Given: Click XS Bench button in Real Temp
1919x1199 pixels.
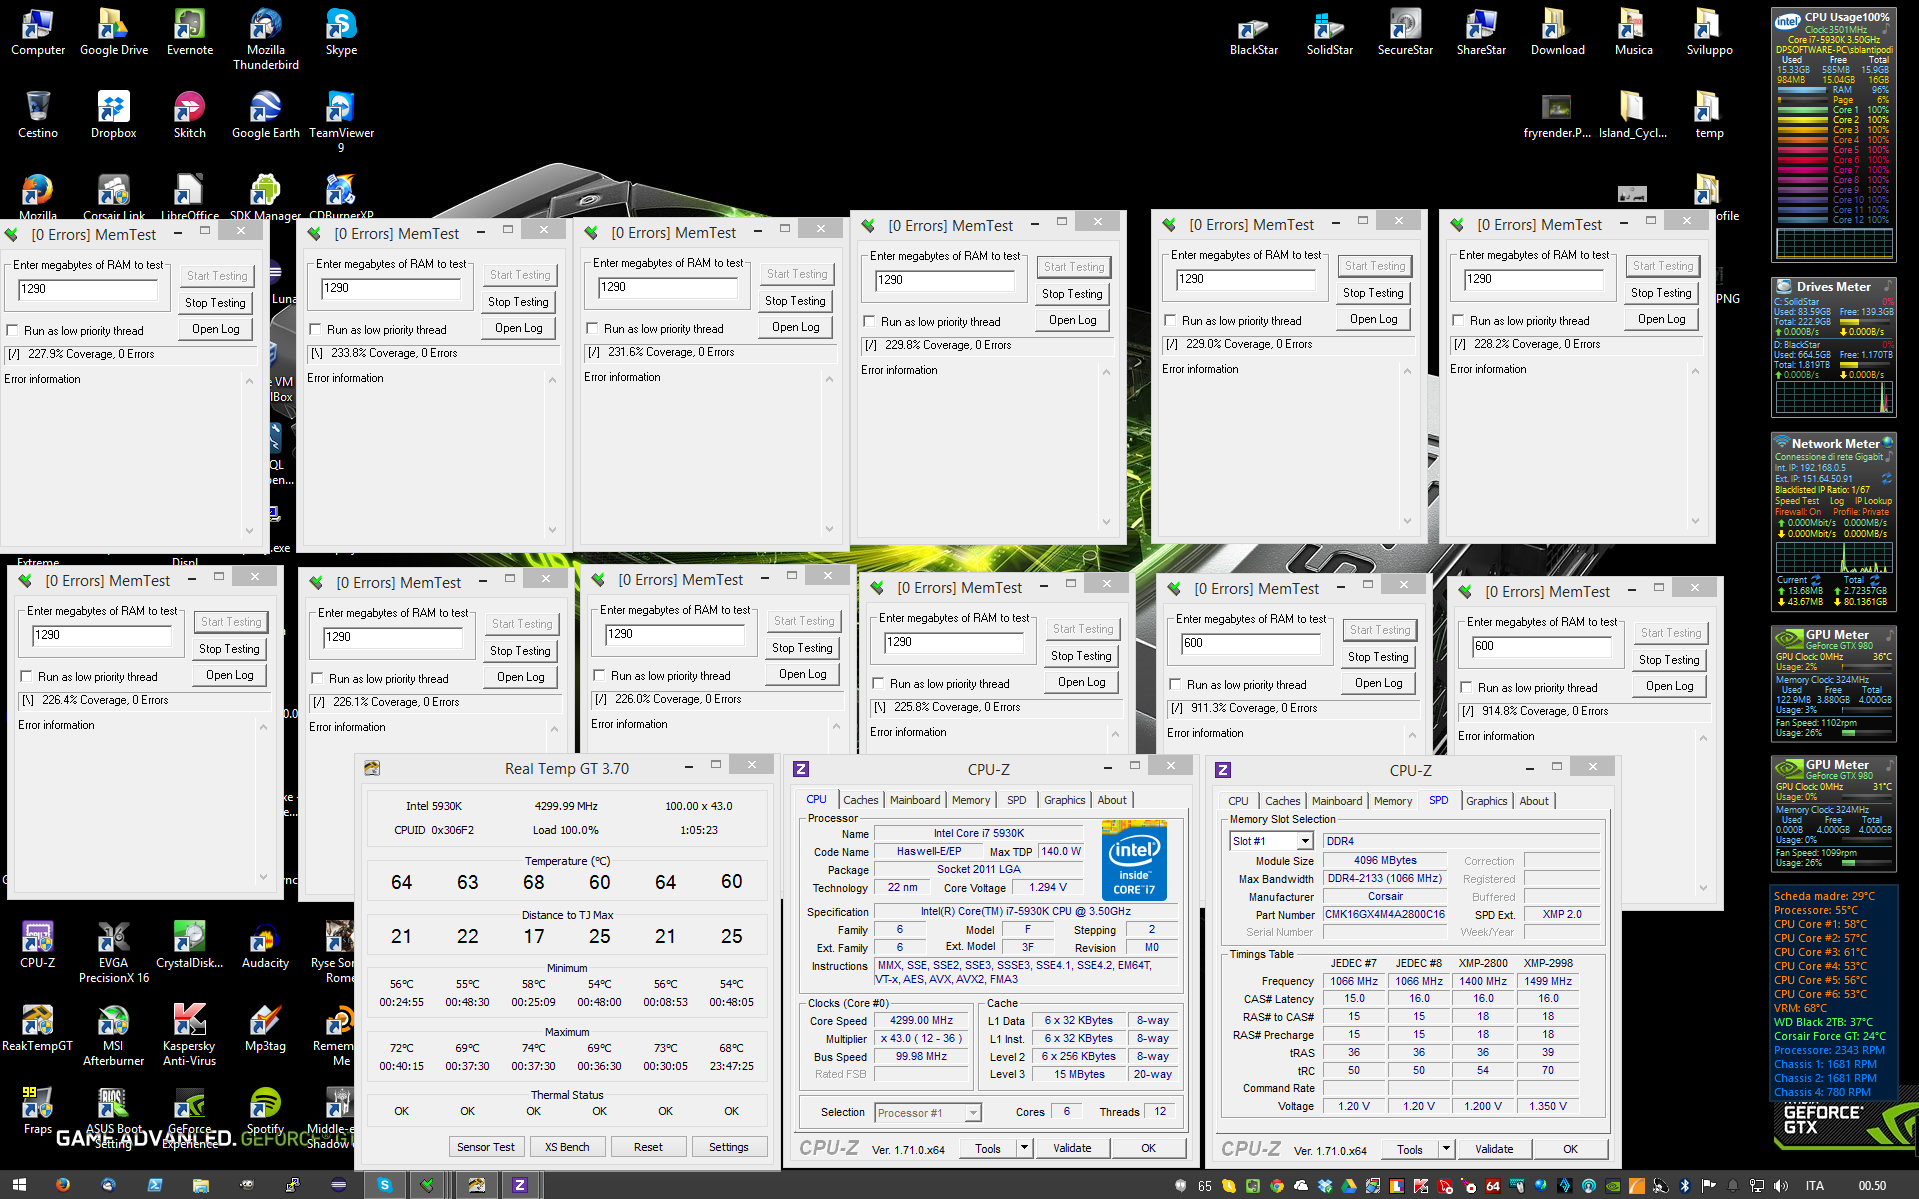Looking at the screenshot, I should 567,1147.
